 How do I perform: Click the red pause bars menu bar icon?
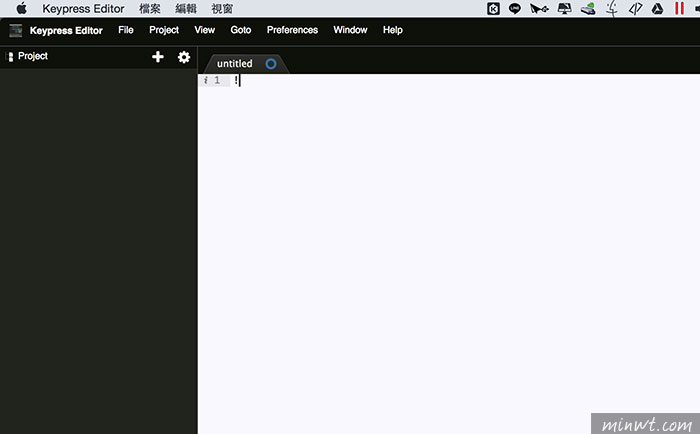679,8
